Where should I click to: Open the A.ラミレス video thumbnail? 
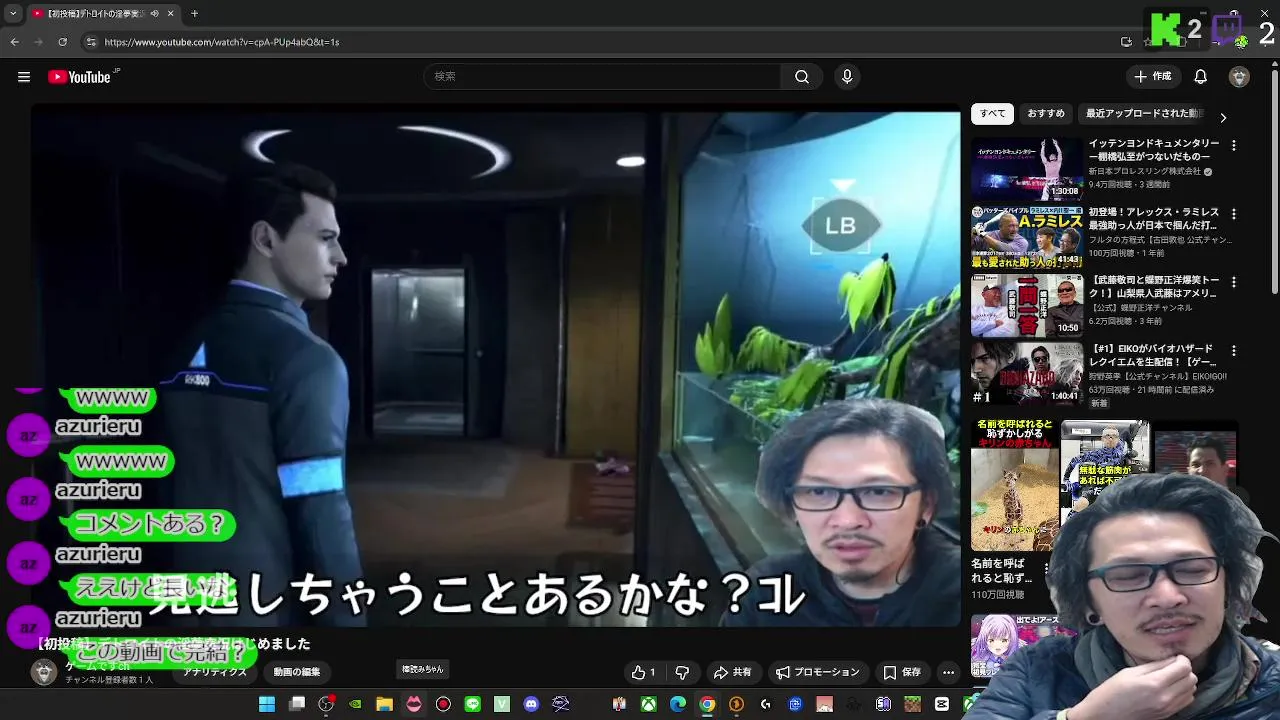click(x=1027, y=237)
